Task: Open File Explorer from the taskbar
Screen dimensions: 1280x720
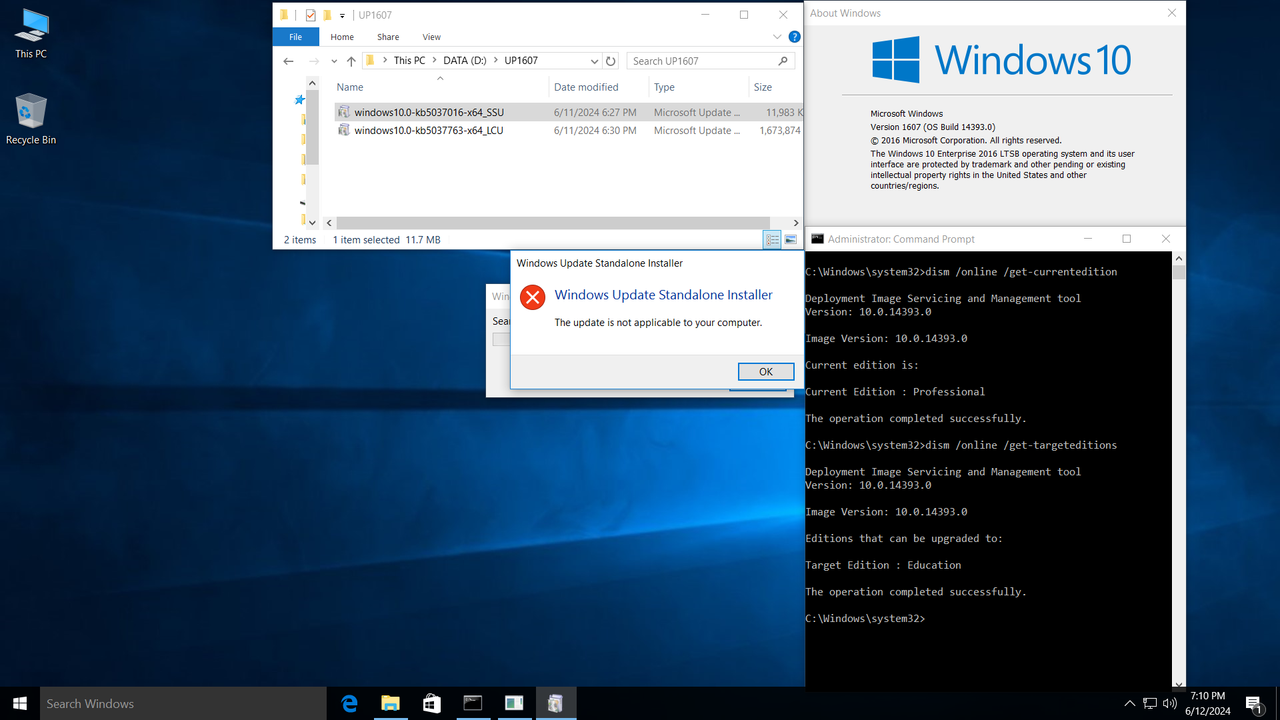Action: coord(391,704)
